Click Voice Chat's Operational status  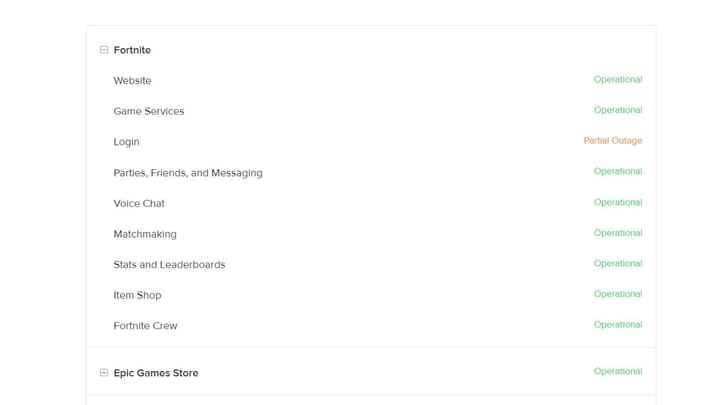[x=618, y=202]
